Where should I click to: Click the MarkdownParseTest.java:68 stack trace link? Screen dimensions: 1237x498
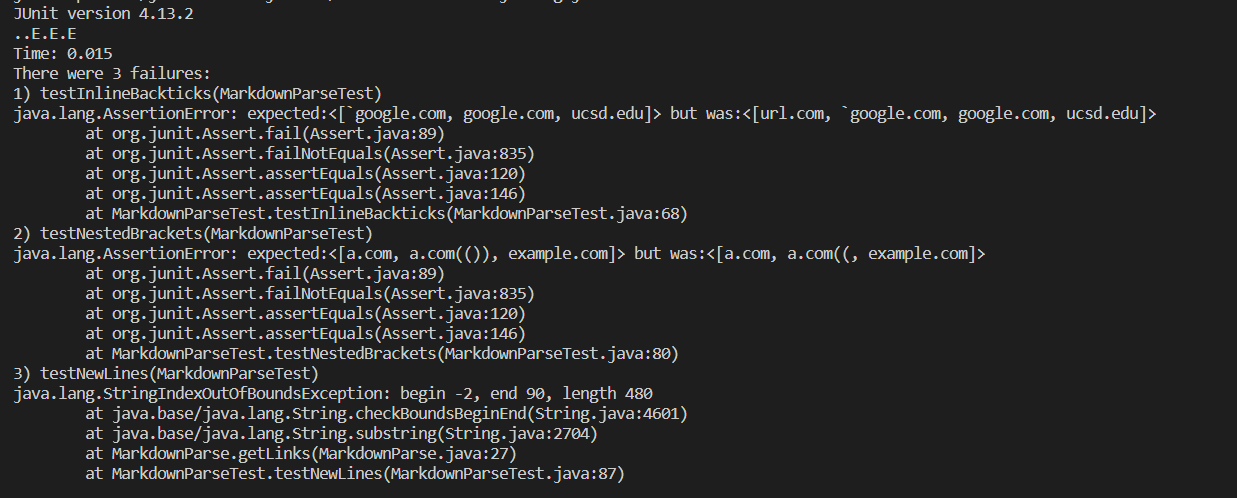tap(569, 213)
